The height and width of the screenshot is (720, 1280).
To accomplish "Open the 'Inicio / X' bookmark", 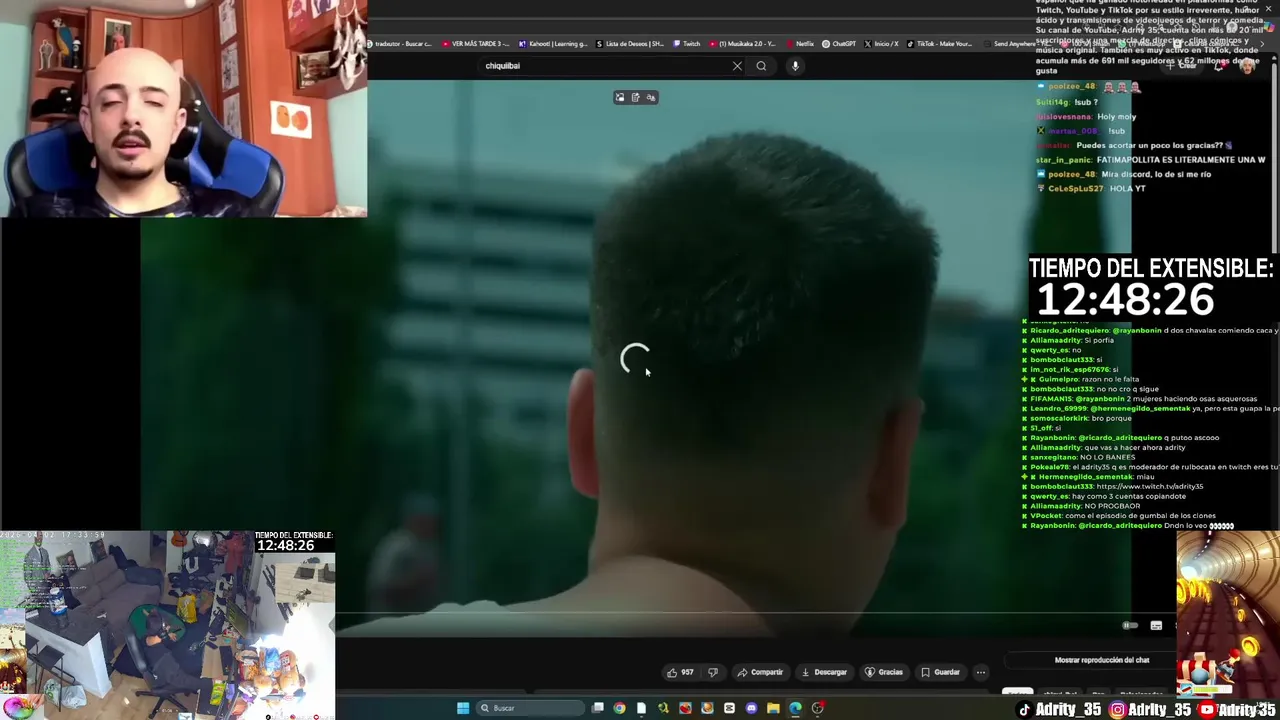I will tap(882, 44).
